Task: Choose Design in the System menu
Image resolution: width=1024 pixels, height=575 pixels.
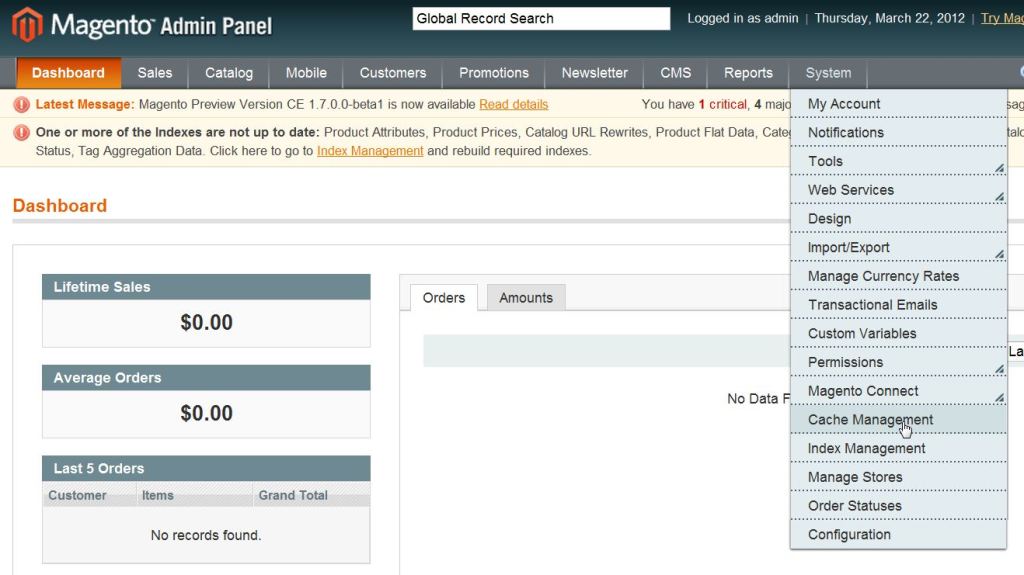Action: pos(898,219)
